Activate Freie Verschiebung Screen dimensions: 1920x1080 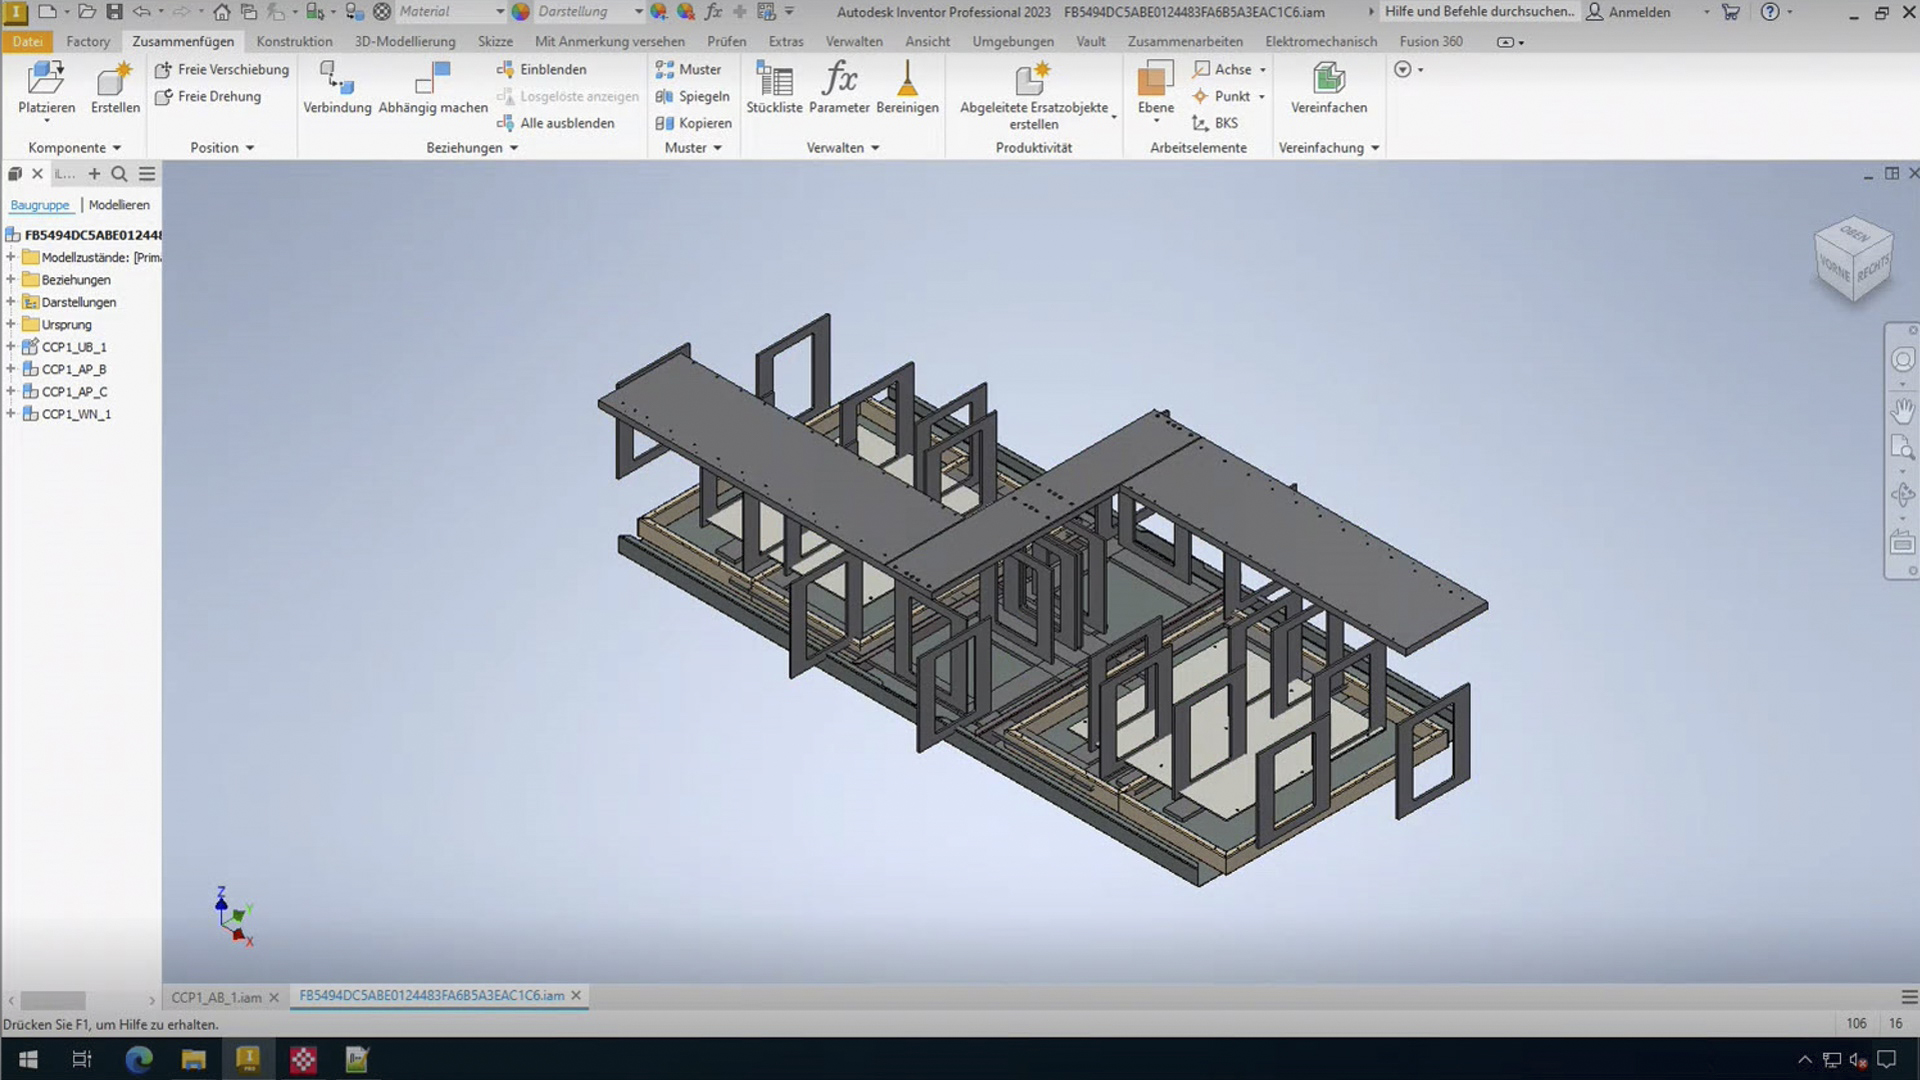point(221,69)
